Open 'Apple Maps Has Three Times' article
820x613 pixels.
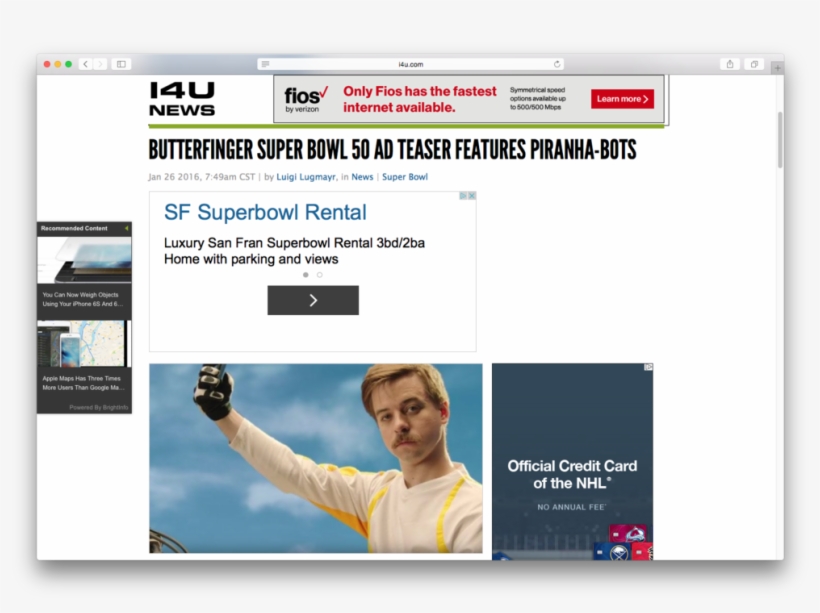pos(84,383)
